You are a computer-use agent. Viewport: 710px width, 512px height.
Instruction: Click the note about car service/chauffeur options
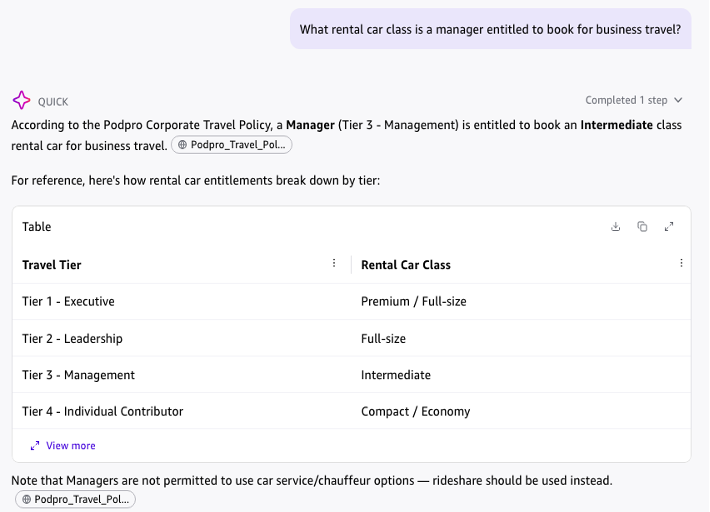pos(312,480)
